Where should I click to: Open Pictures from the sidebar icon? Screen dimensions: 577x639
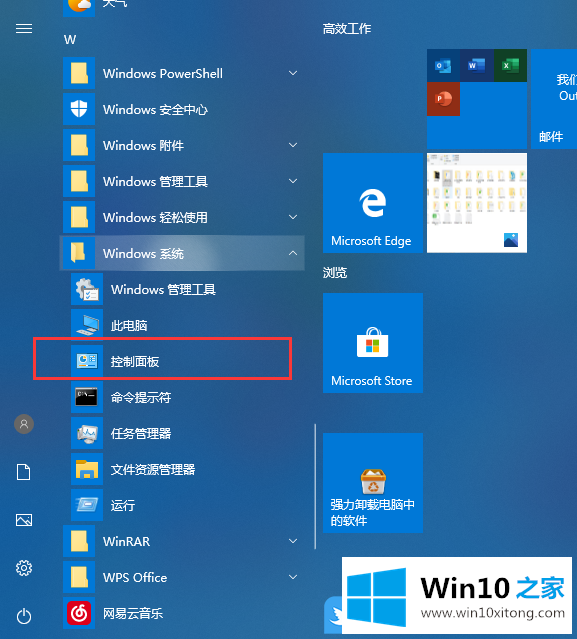click(x=24, y=520)
